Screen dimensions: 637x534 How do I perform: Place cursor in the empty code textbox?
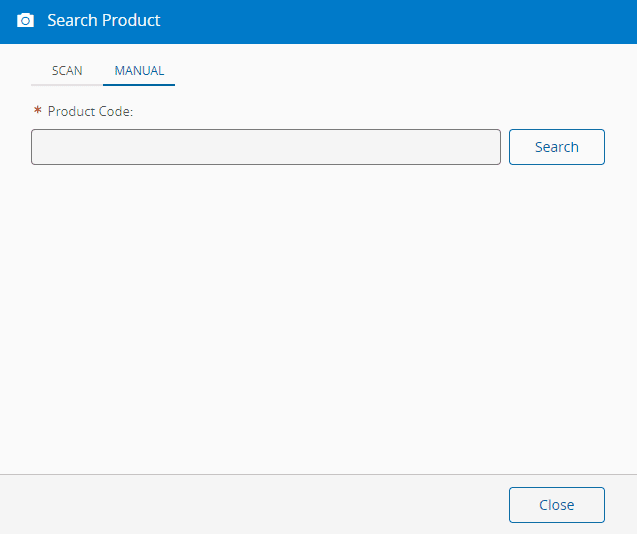[x=265, y=147]
